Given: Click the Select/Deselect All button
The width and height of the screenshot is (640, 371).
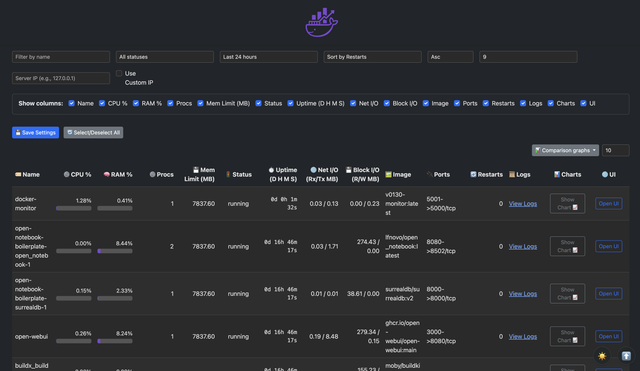Looking at the screenshot, I should (x=93, y=132).
